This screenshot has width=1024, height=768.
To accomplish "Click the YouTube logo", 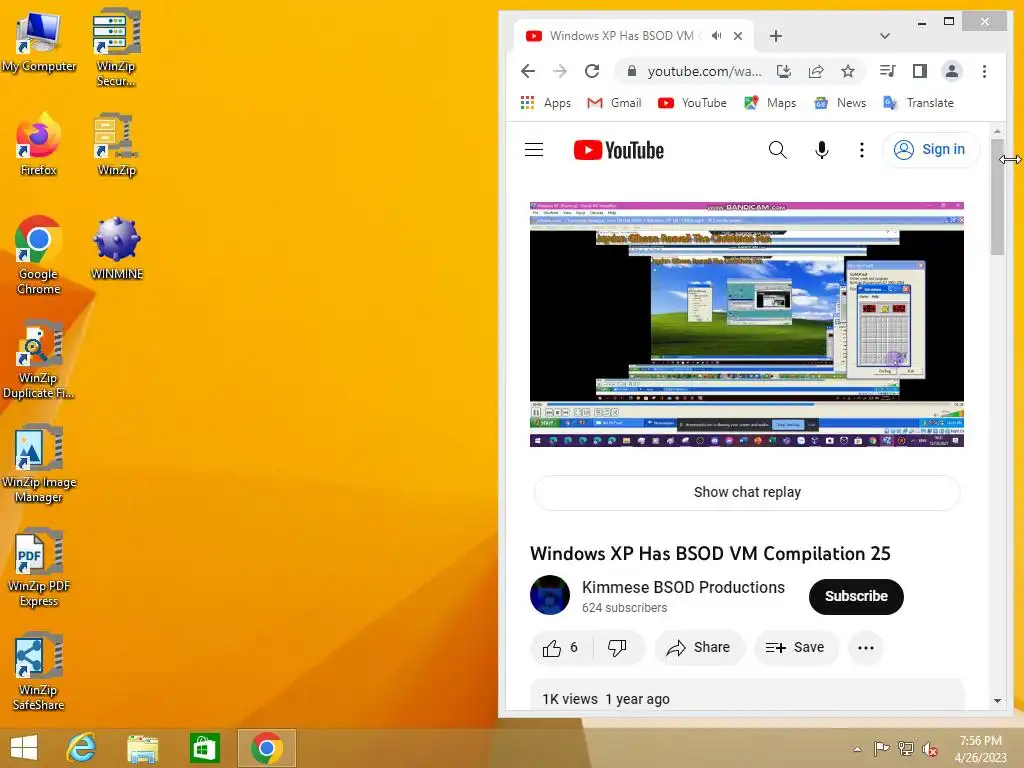I will 618,150.
